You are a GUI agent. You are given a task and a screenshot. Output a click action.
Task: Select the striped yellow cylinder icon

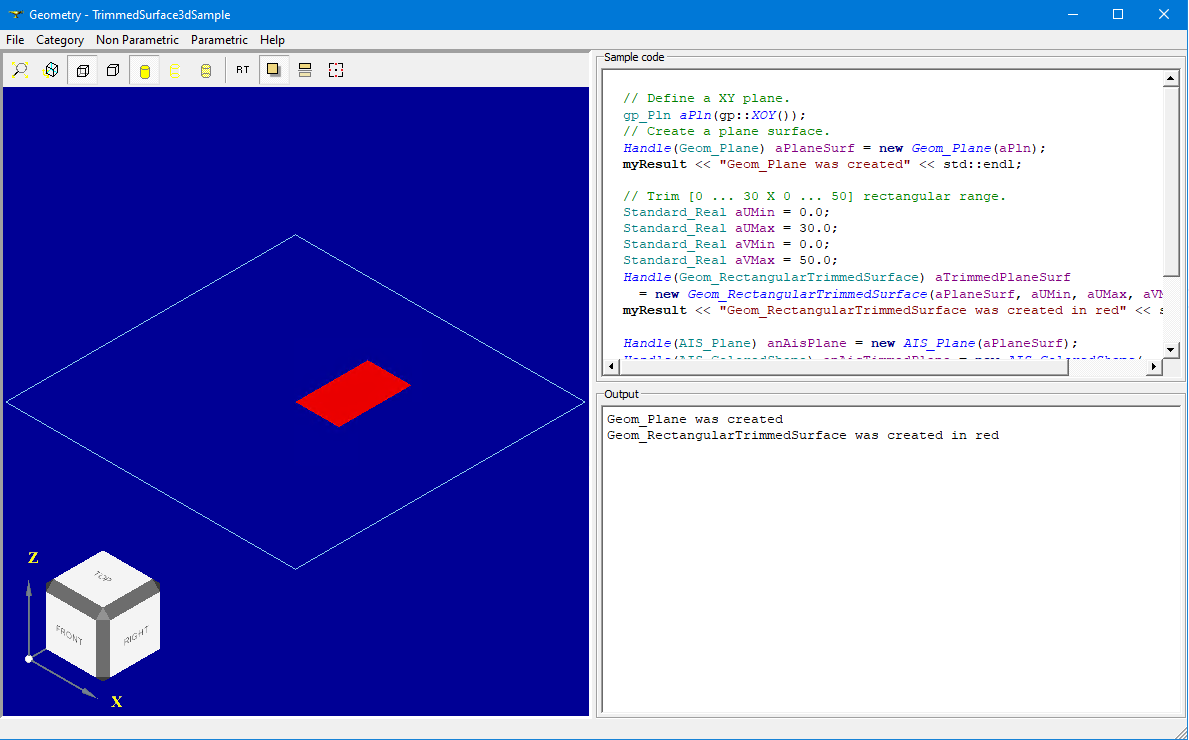[206, 70]
